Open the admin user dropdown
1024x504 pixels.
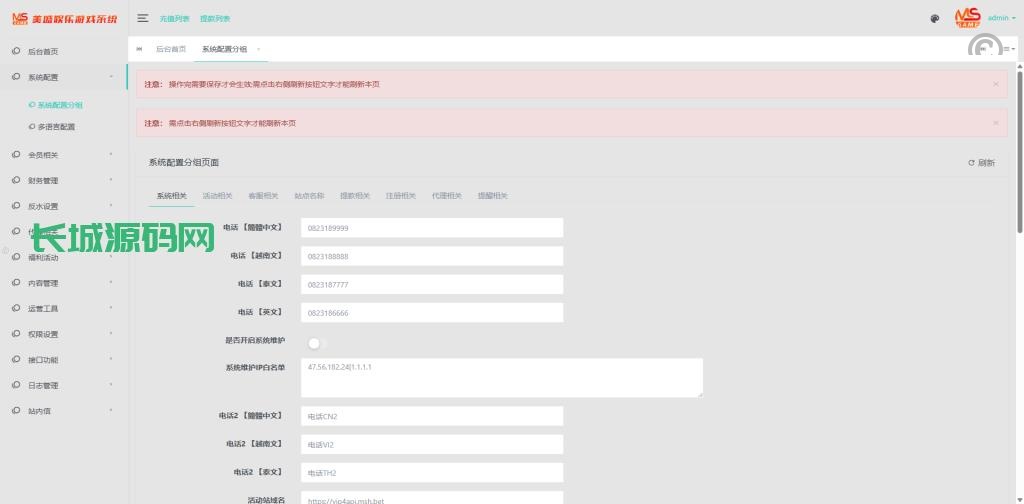pyautogui.click(x=1000, y=18)
